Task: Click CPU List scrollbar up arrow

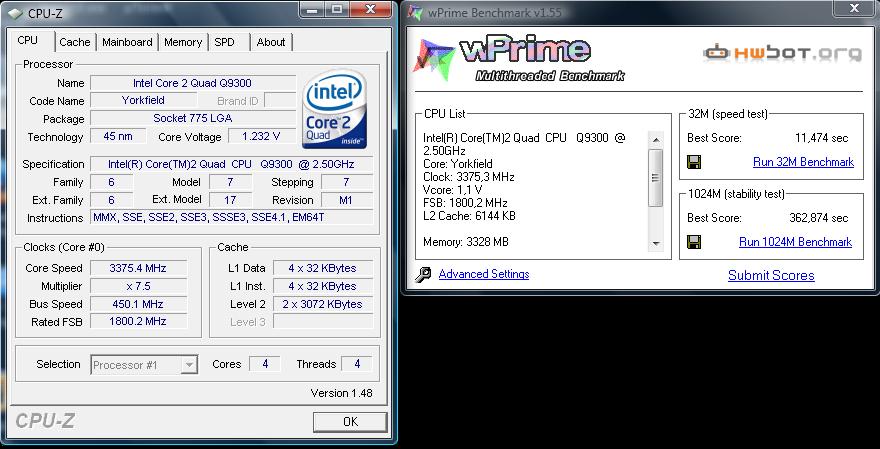Action: [656, 140]
